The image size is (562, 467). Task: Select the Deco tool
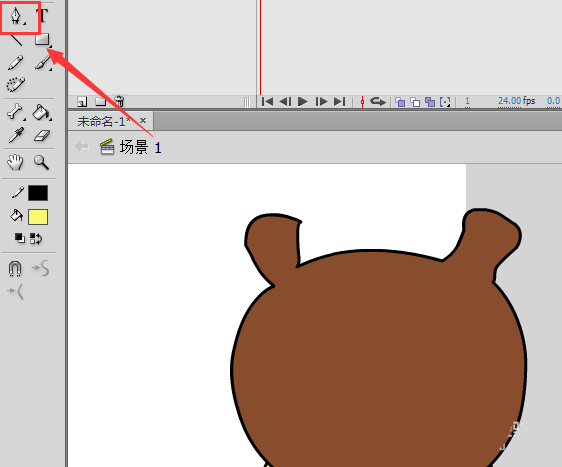point(15,85)
